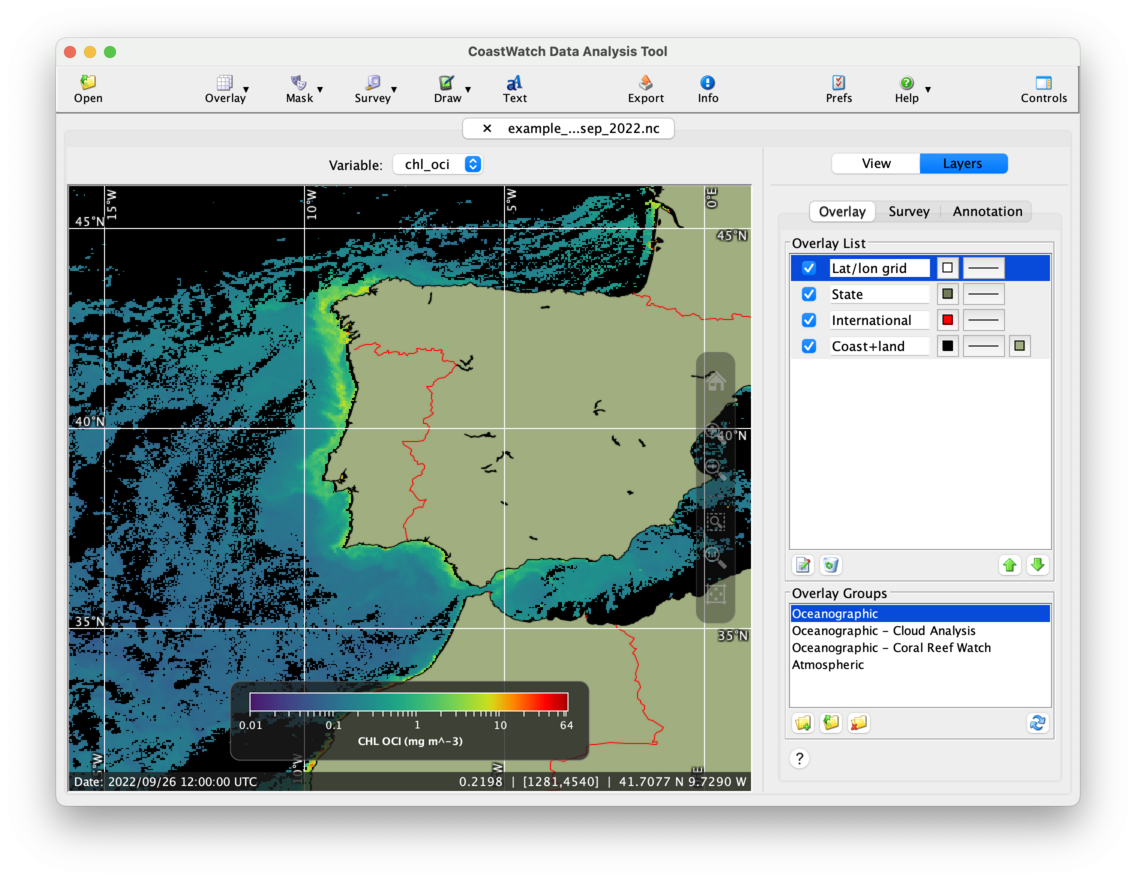The width and height of the screenshot is (1136, 880).
Task: Uncheck the Lat/lon grid overlay
Action: pyautogui.click(x=809, y=268)
